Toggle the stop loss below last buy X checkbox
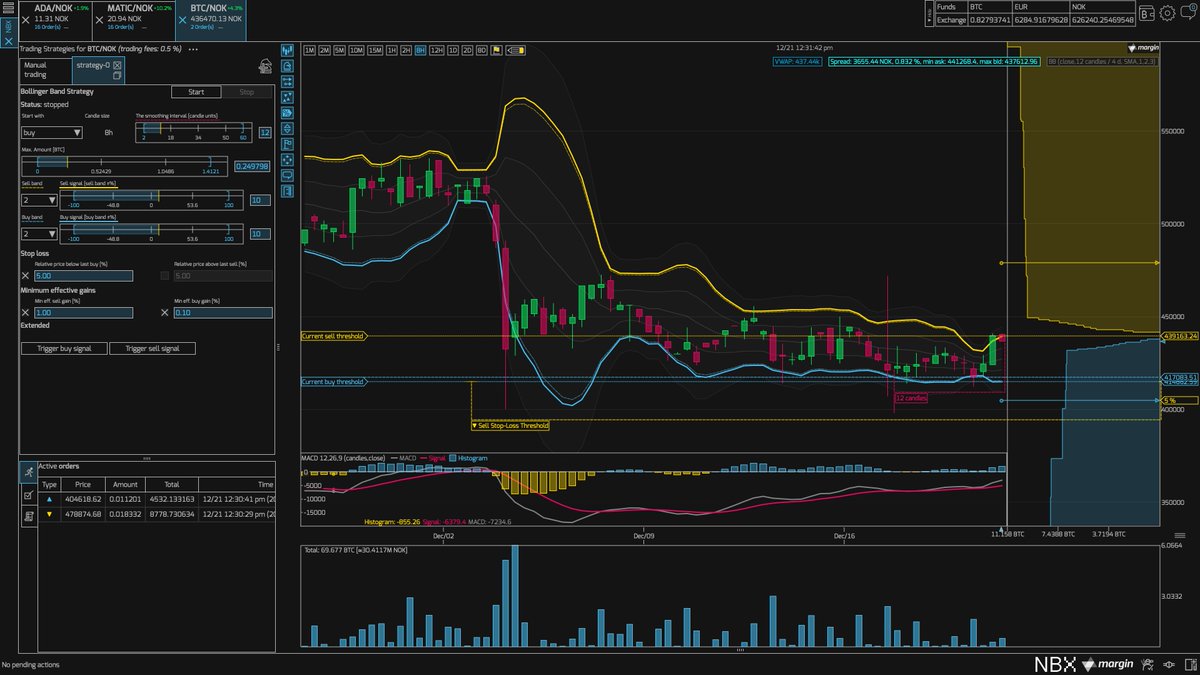The width and height of the screenshot is (1200, 675). [26, 275]
